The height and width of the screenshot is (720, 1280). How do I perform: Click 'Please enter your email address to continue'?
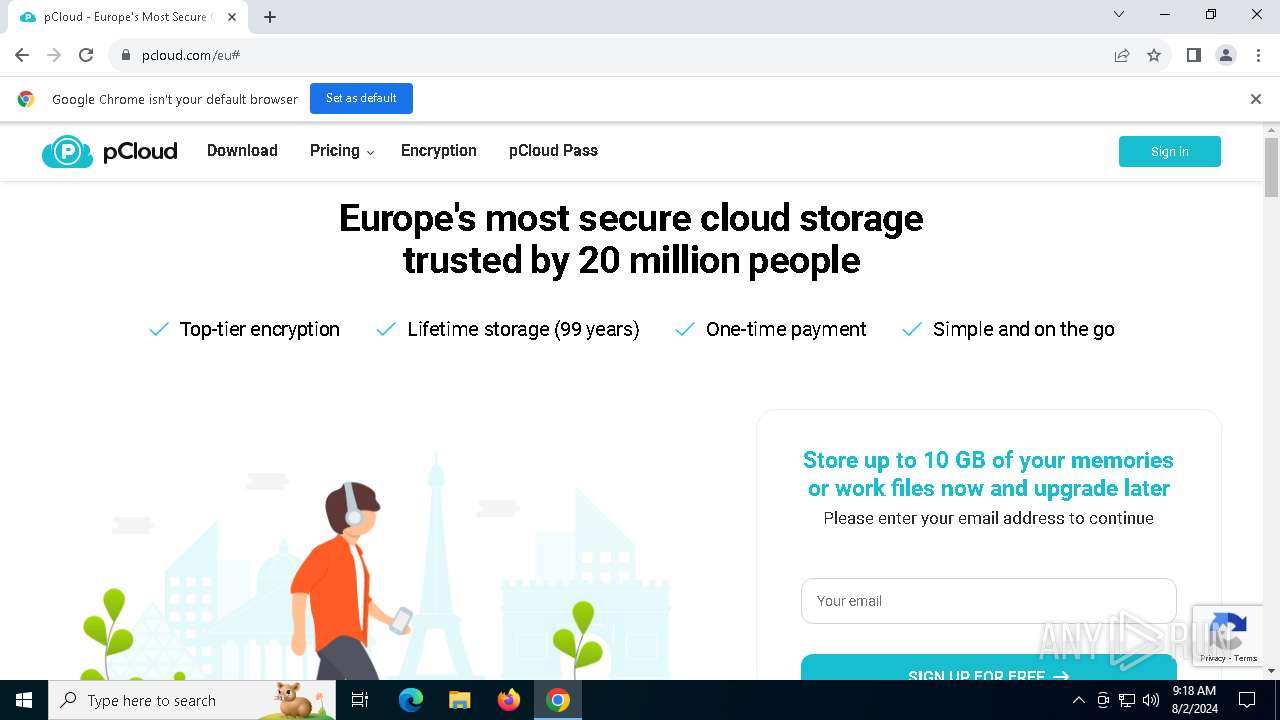(989, 518)
